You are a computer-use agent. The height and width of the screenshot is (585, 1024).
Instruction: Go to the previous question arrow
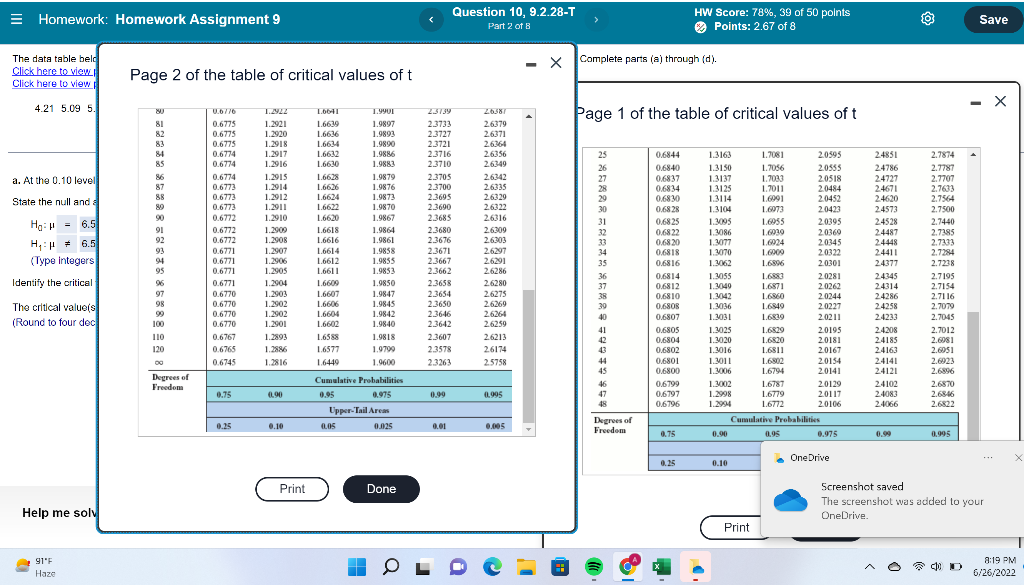(430, 20)
